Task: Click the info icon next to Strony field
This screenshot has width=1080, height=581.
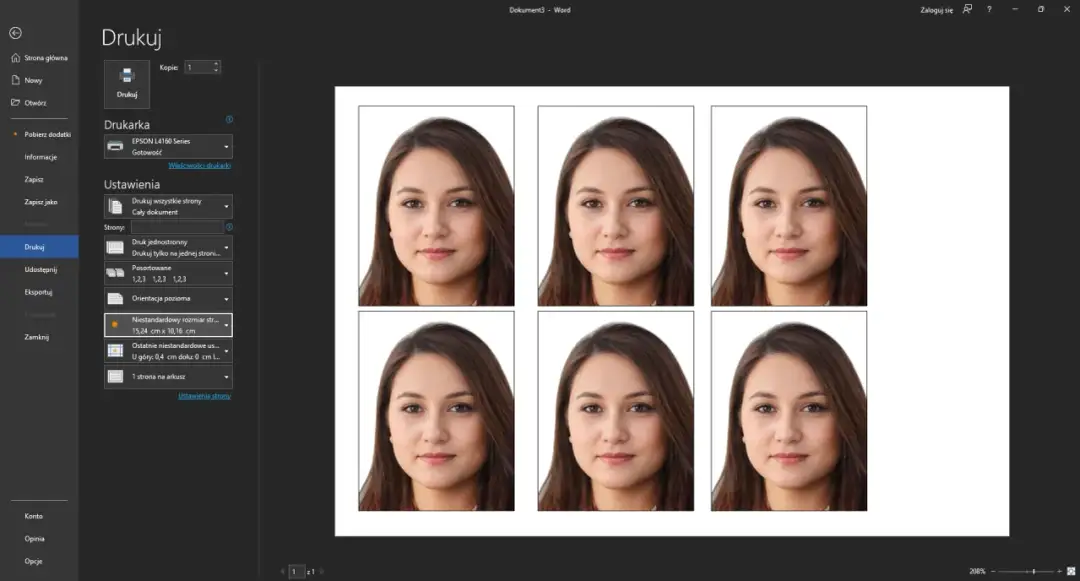Action: click(x=229, y=227)
